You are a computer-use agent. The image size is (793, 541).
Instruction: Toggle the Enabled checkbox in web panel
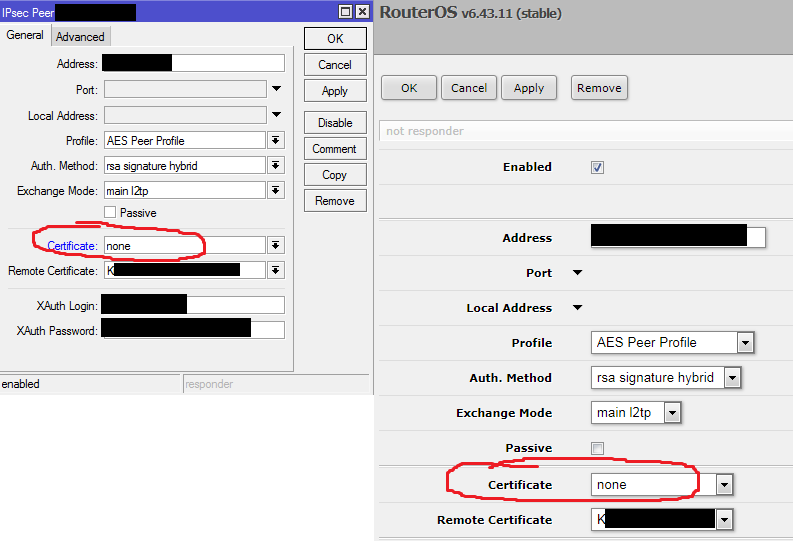click(x=597, y=167)
